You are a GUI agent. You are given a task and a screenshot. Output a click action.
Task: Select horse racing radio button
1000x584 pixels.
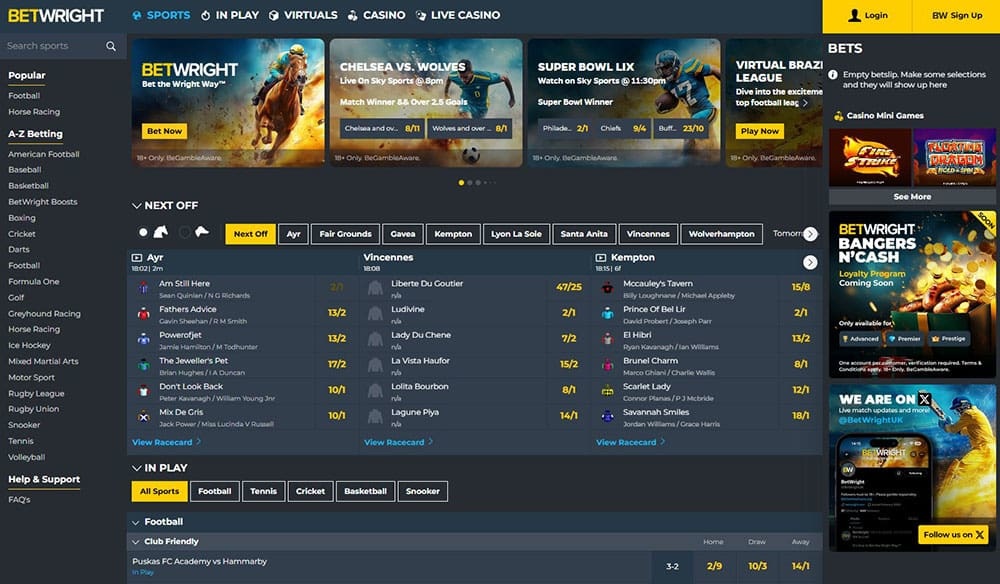[x=143, y=233]
